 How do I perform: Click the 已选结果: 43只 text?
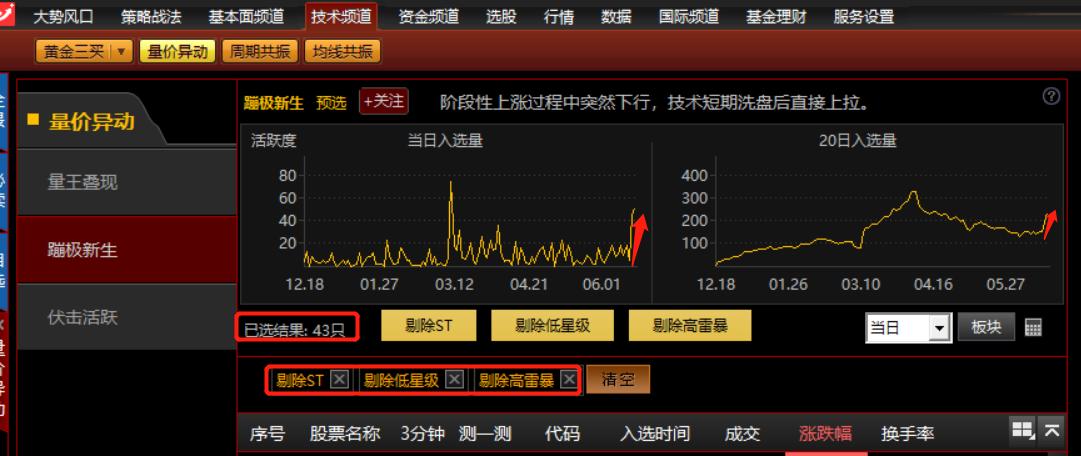[x=294, y=330]
